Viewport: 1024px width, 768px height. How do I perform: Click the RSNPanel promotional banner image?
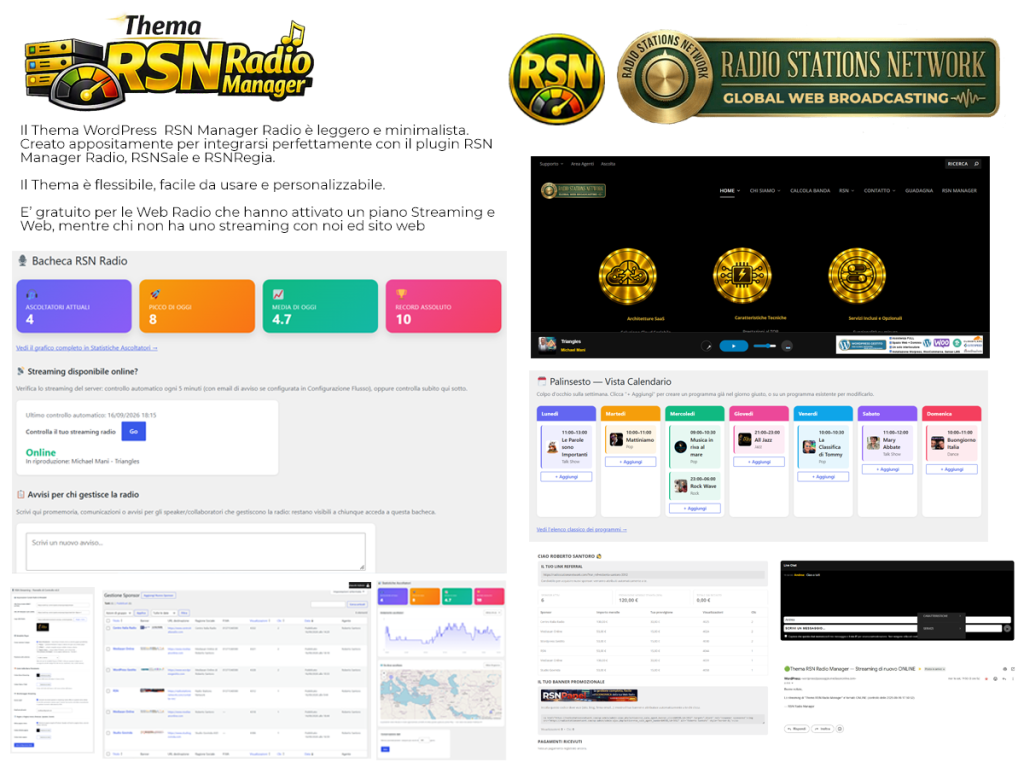tap(589, 696)
